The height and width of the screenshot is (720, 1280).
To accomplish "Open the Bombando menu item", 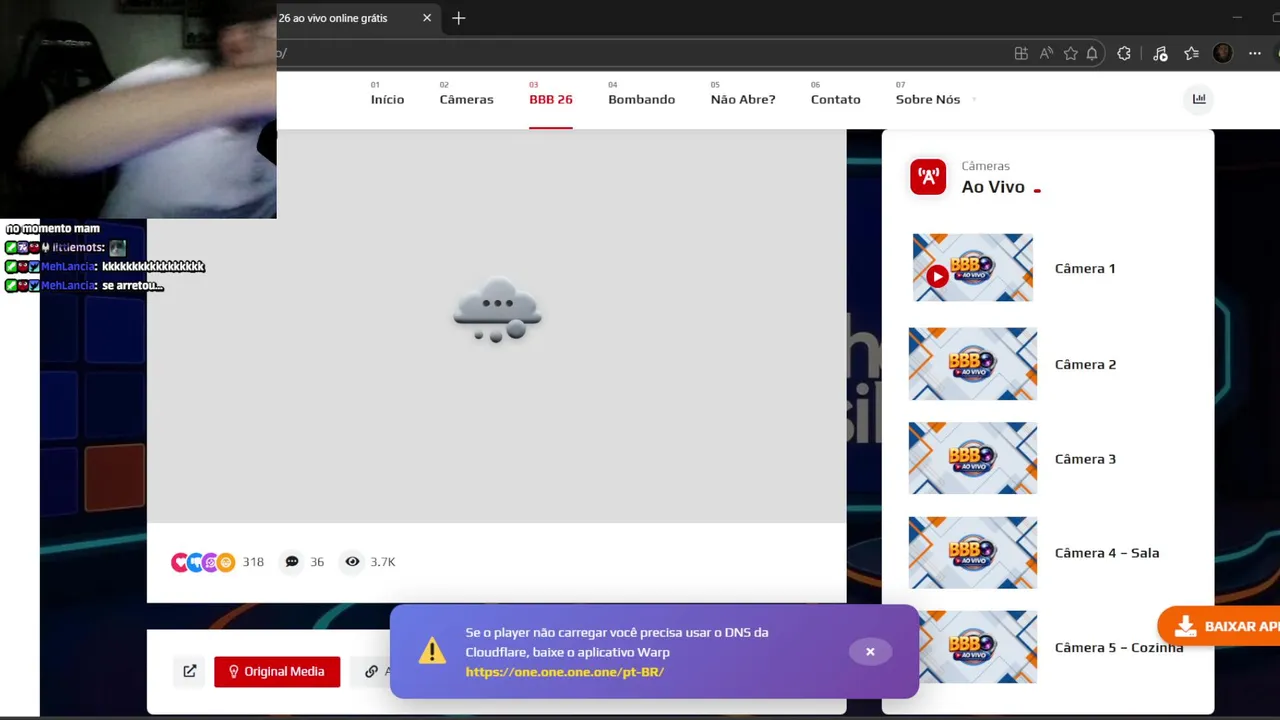I will (641, 99).
